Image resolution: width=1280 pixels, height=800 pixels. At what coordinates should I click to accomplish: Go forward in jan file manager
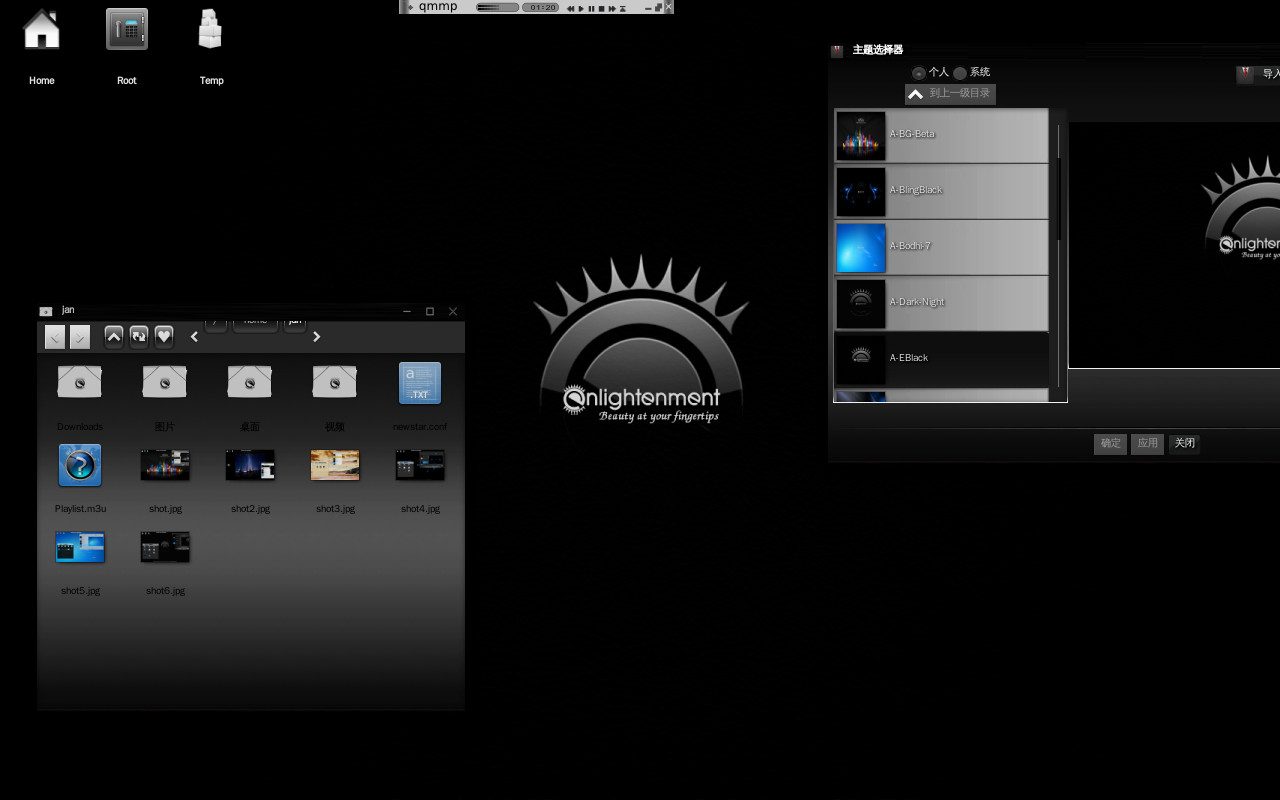tap(80, 337)
